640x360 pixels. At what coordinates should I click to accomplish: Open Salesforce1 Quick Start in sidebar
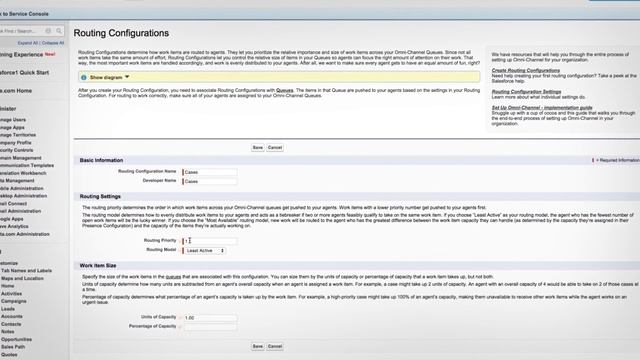pyautogui.click(x=24, y=73)
